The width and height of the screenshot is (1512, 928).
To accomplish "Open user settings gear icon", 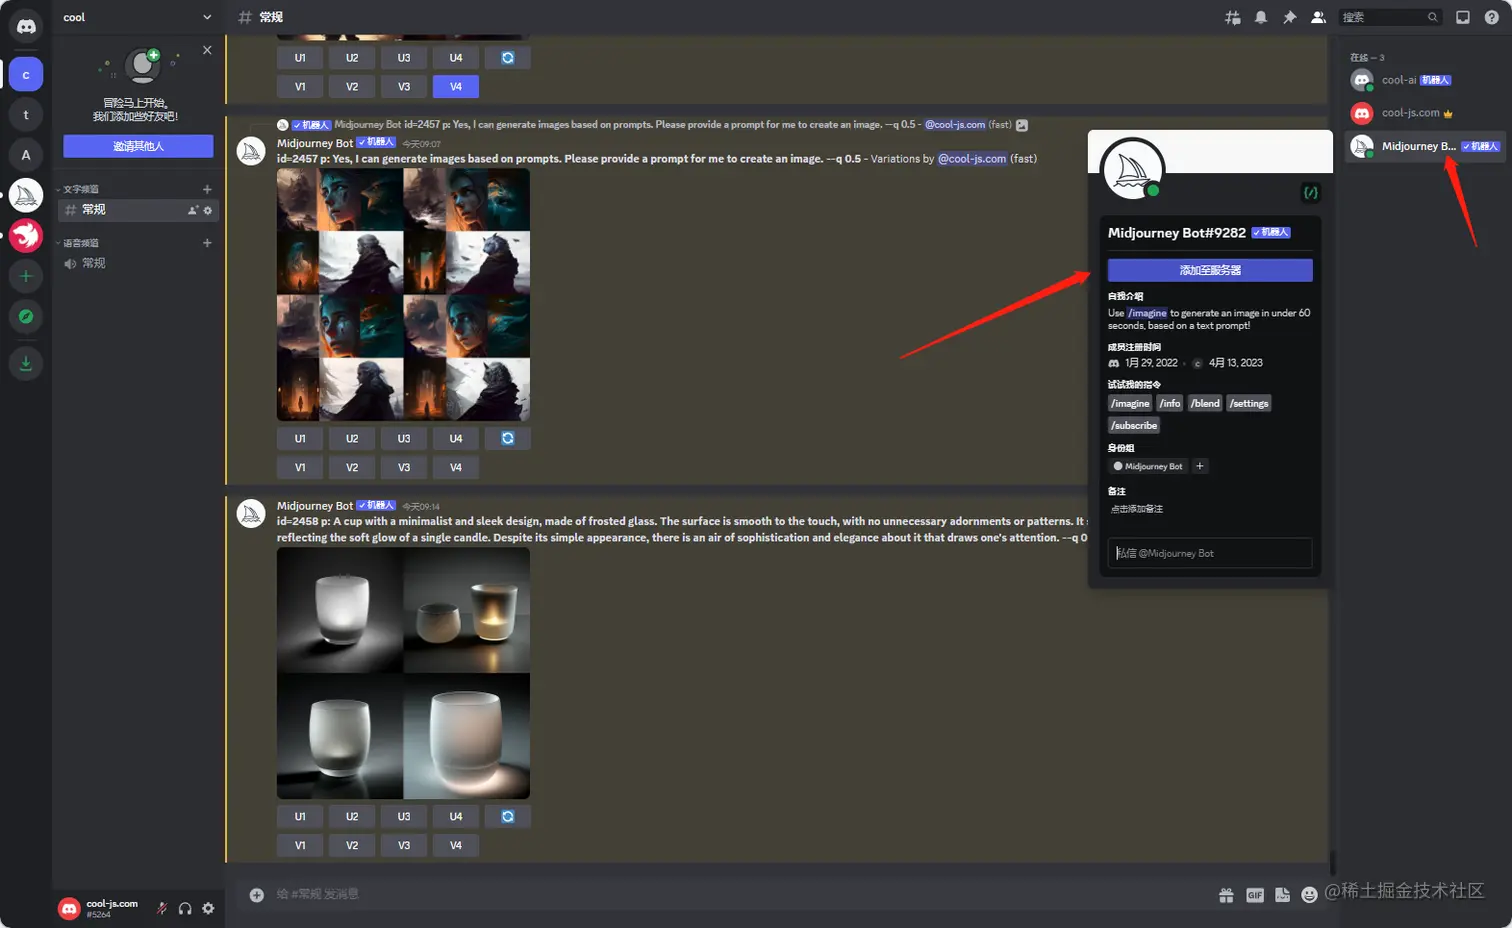I will click(x=208, y=908).
